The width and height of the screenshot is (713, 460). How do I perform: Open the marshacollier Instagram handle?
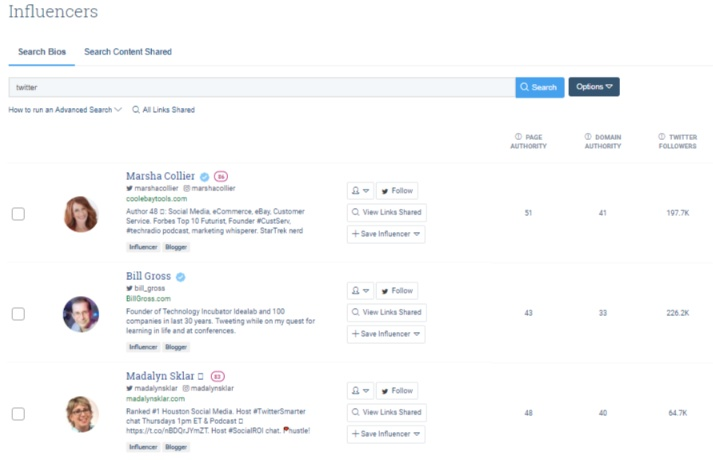pos(209,188)
